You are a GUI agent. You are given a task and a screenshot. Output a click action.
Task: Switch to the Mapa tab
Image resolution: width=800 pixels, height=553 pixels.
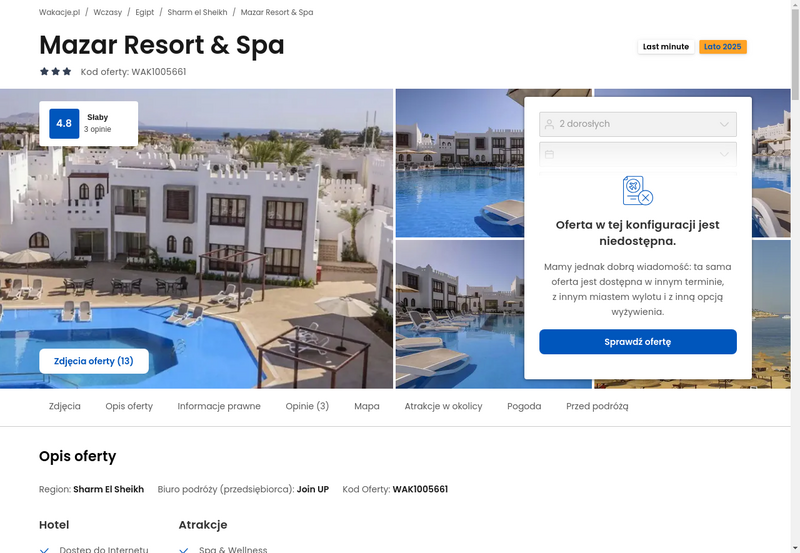point(367,406)
